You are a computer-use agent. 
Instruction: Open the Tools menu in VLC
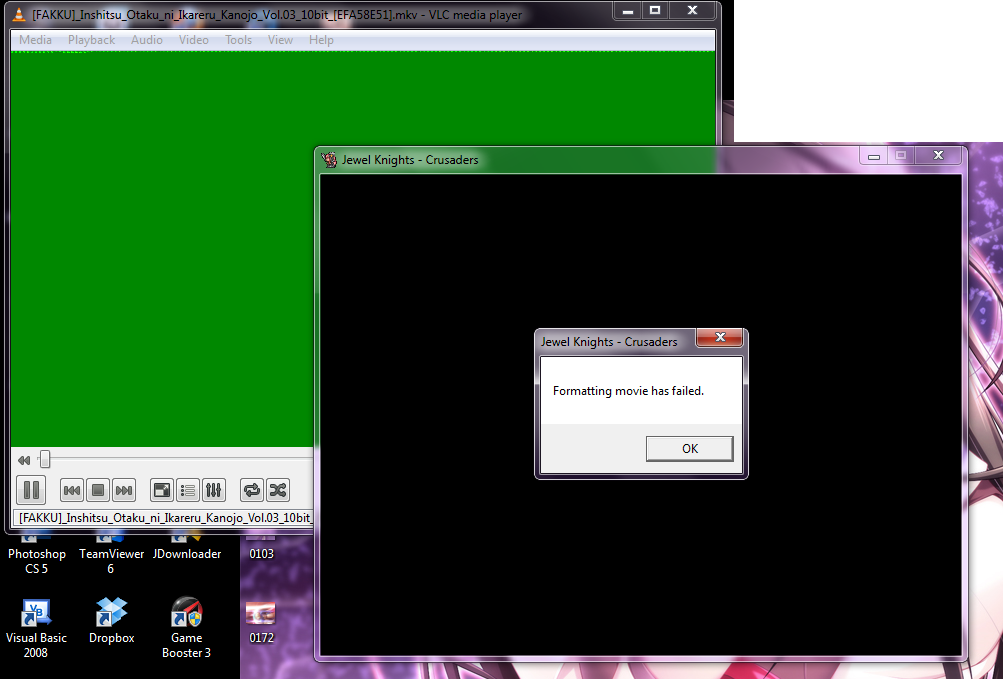[x=238, y=40]
